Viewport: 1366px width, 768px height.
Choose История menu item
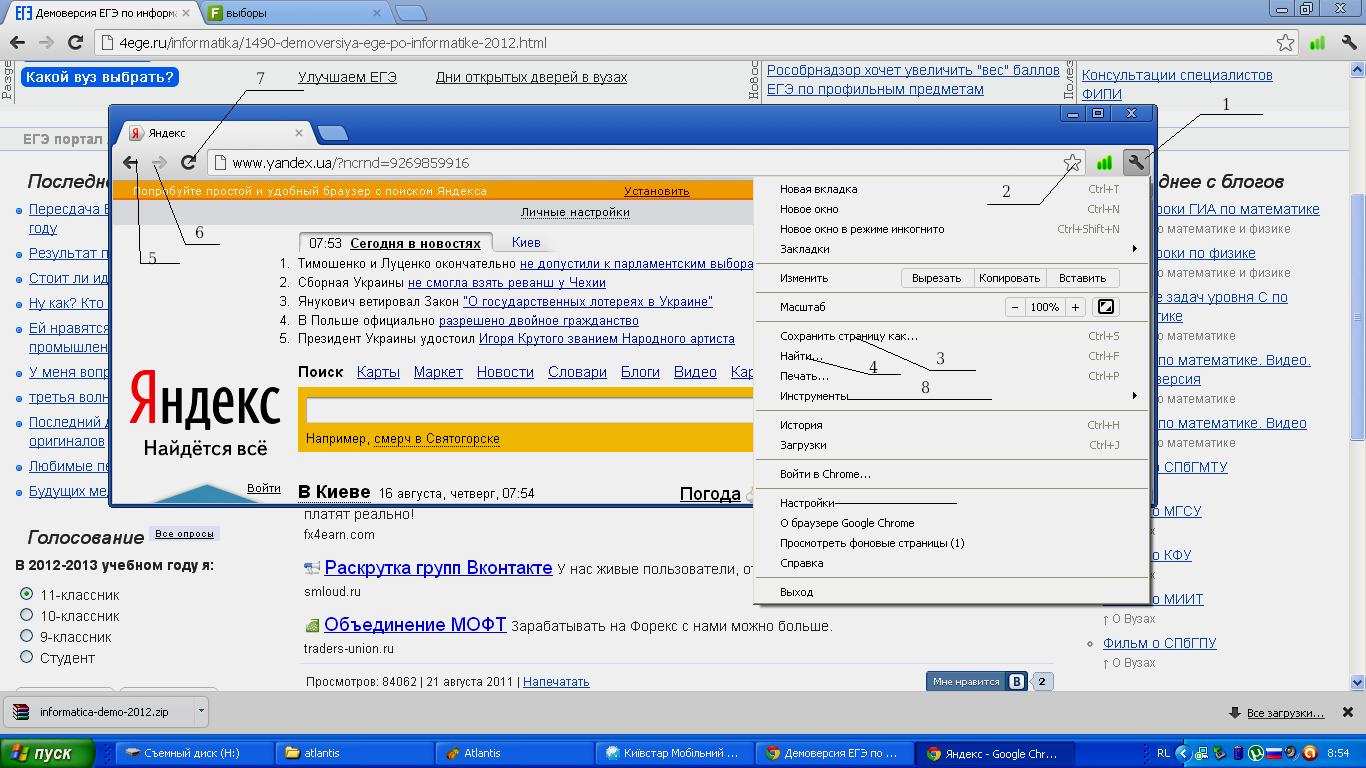point(952,425)
